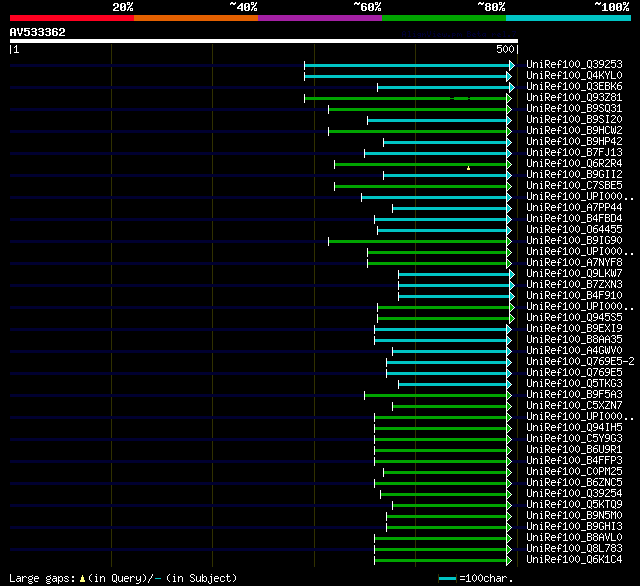The image size is (640, 586).
Task: Click the red 20% legend segment
Action: point(72,18)
